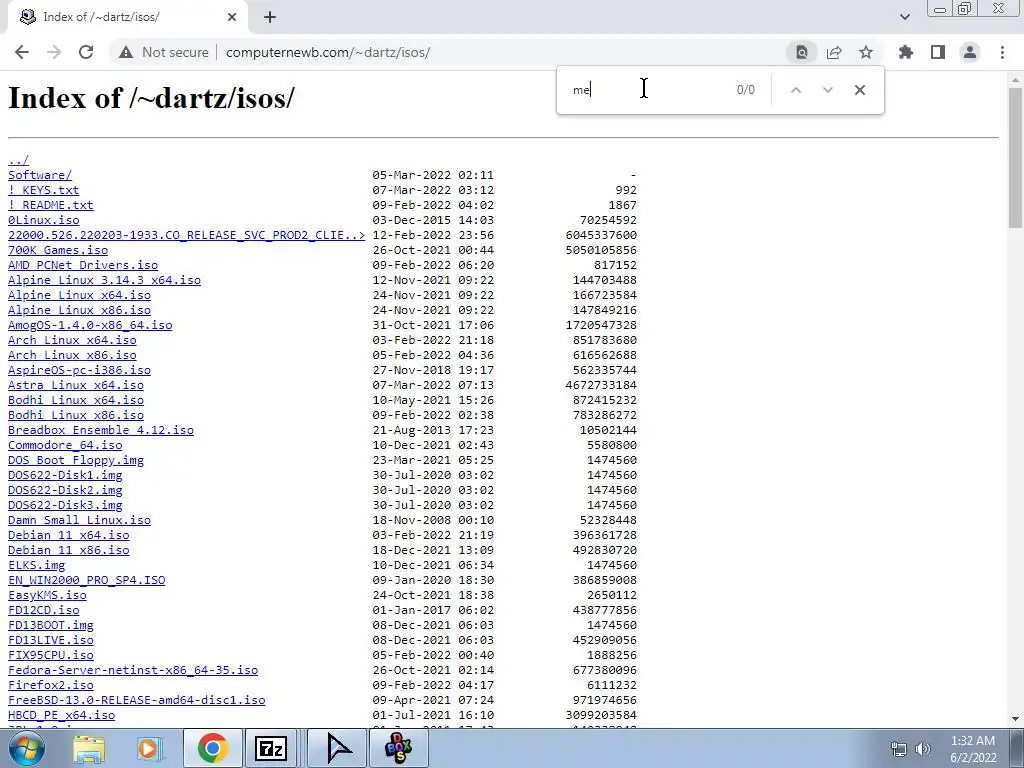
Task: Click the browser forward arrow
Action: click(54, 52)
